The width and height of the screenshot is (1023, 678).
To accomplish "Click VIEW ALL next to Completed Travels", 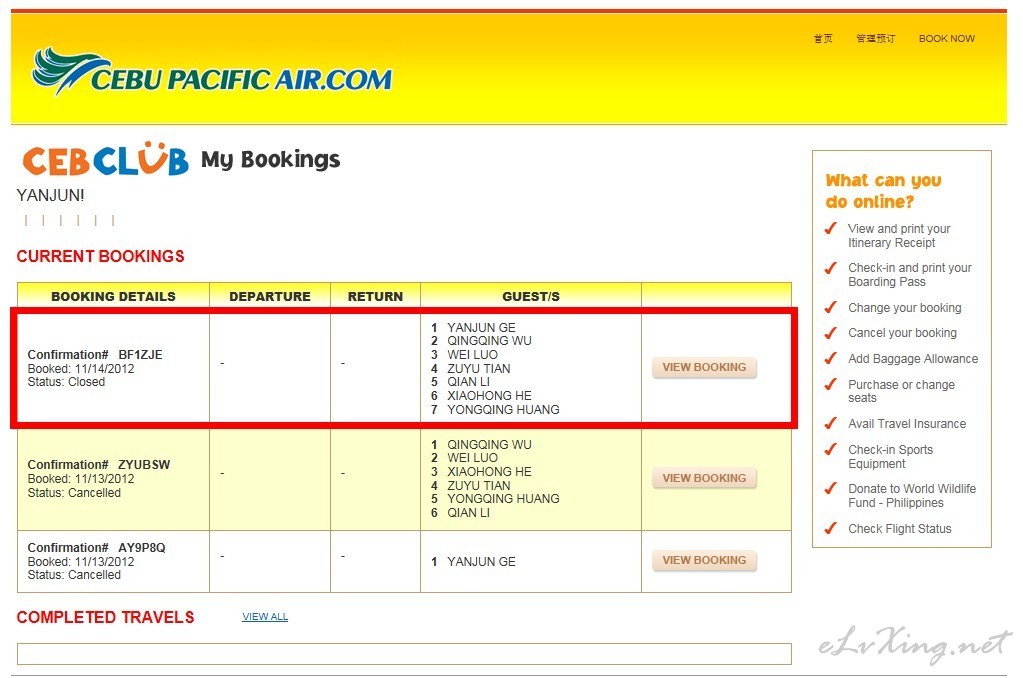I will point(265,617).
